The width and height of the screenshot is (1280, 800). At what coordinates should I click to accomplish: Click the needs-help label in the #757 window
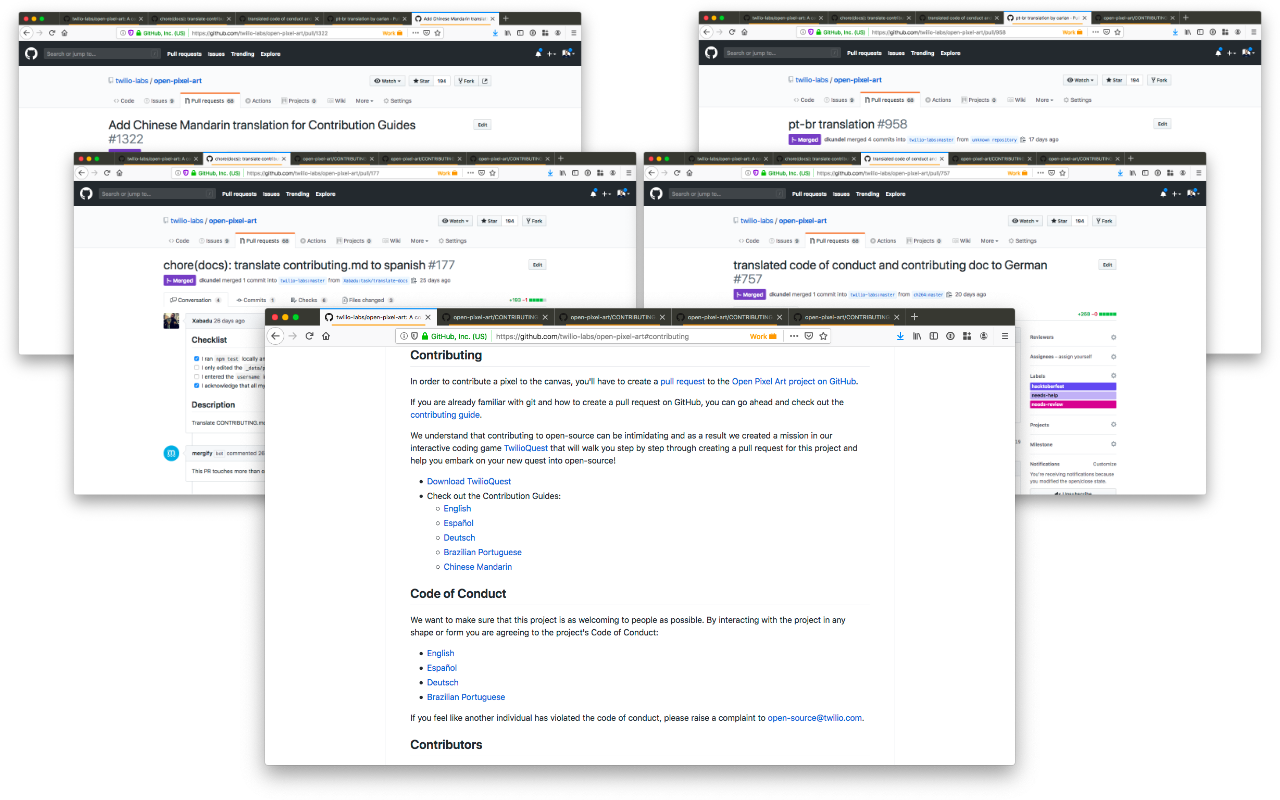tap(1073, 395)
